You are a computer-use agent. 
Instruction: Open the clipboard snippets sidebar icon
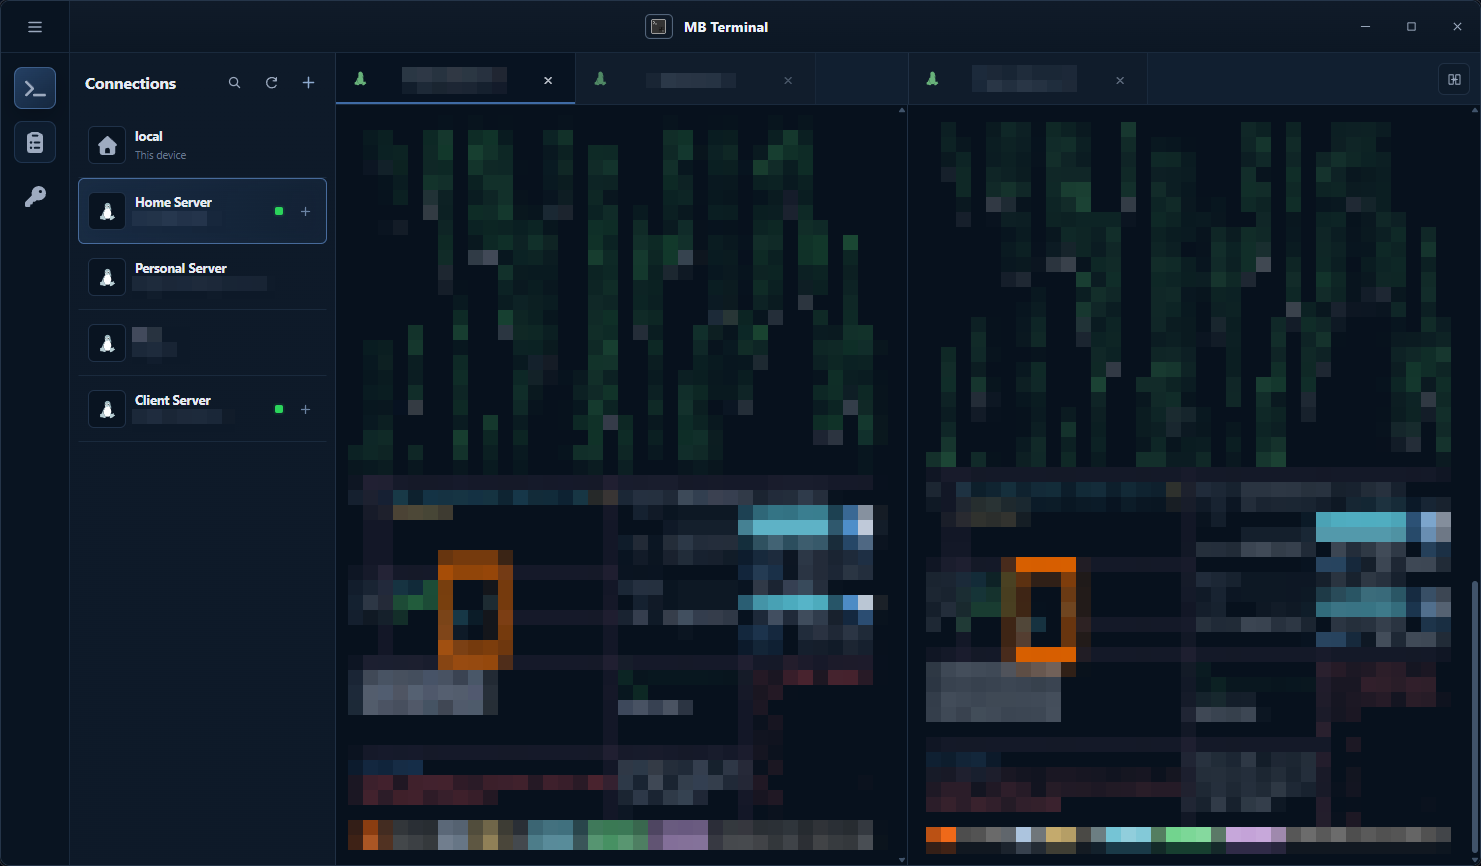click(35, 143)
